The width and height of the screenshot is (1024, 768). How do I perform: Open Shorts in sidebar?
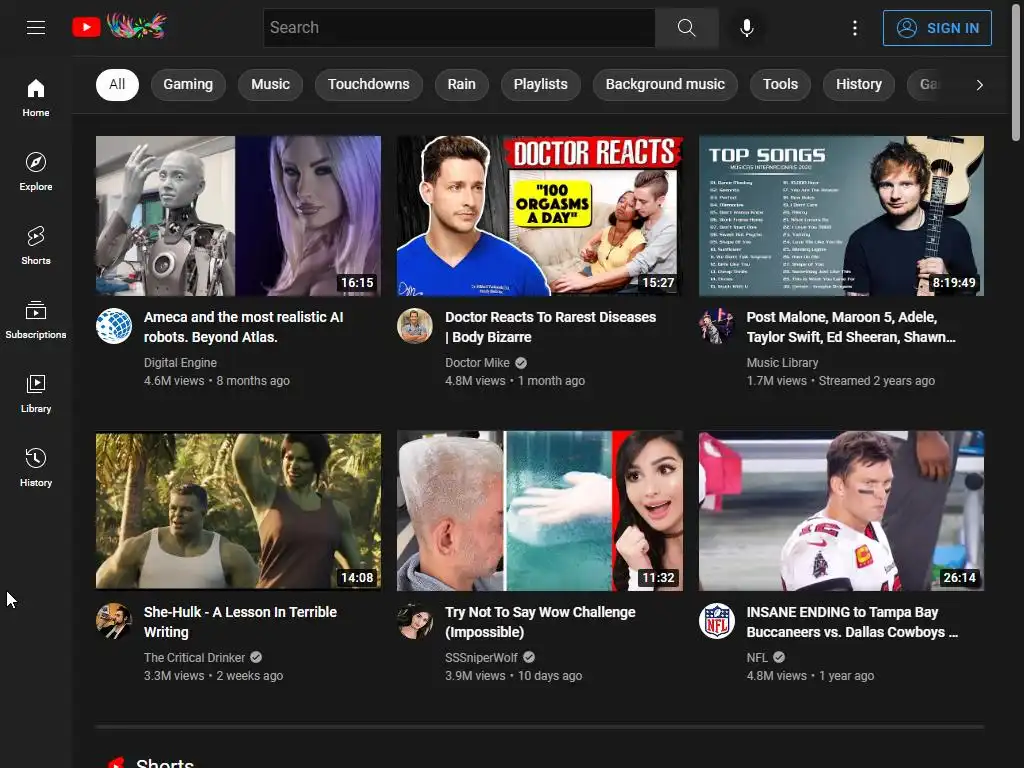pos(36,246)
